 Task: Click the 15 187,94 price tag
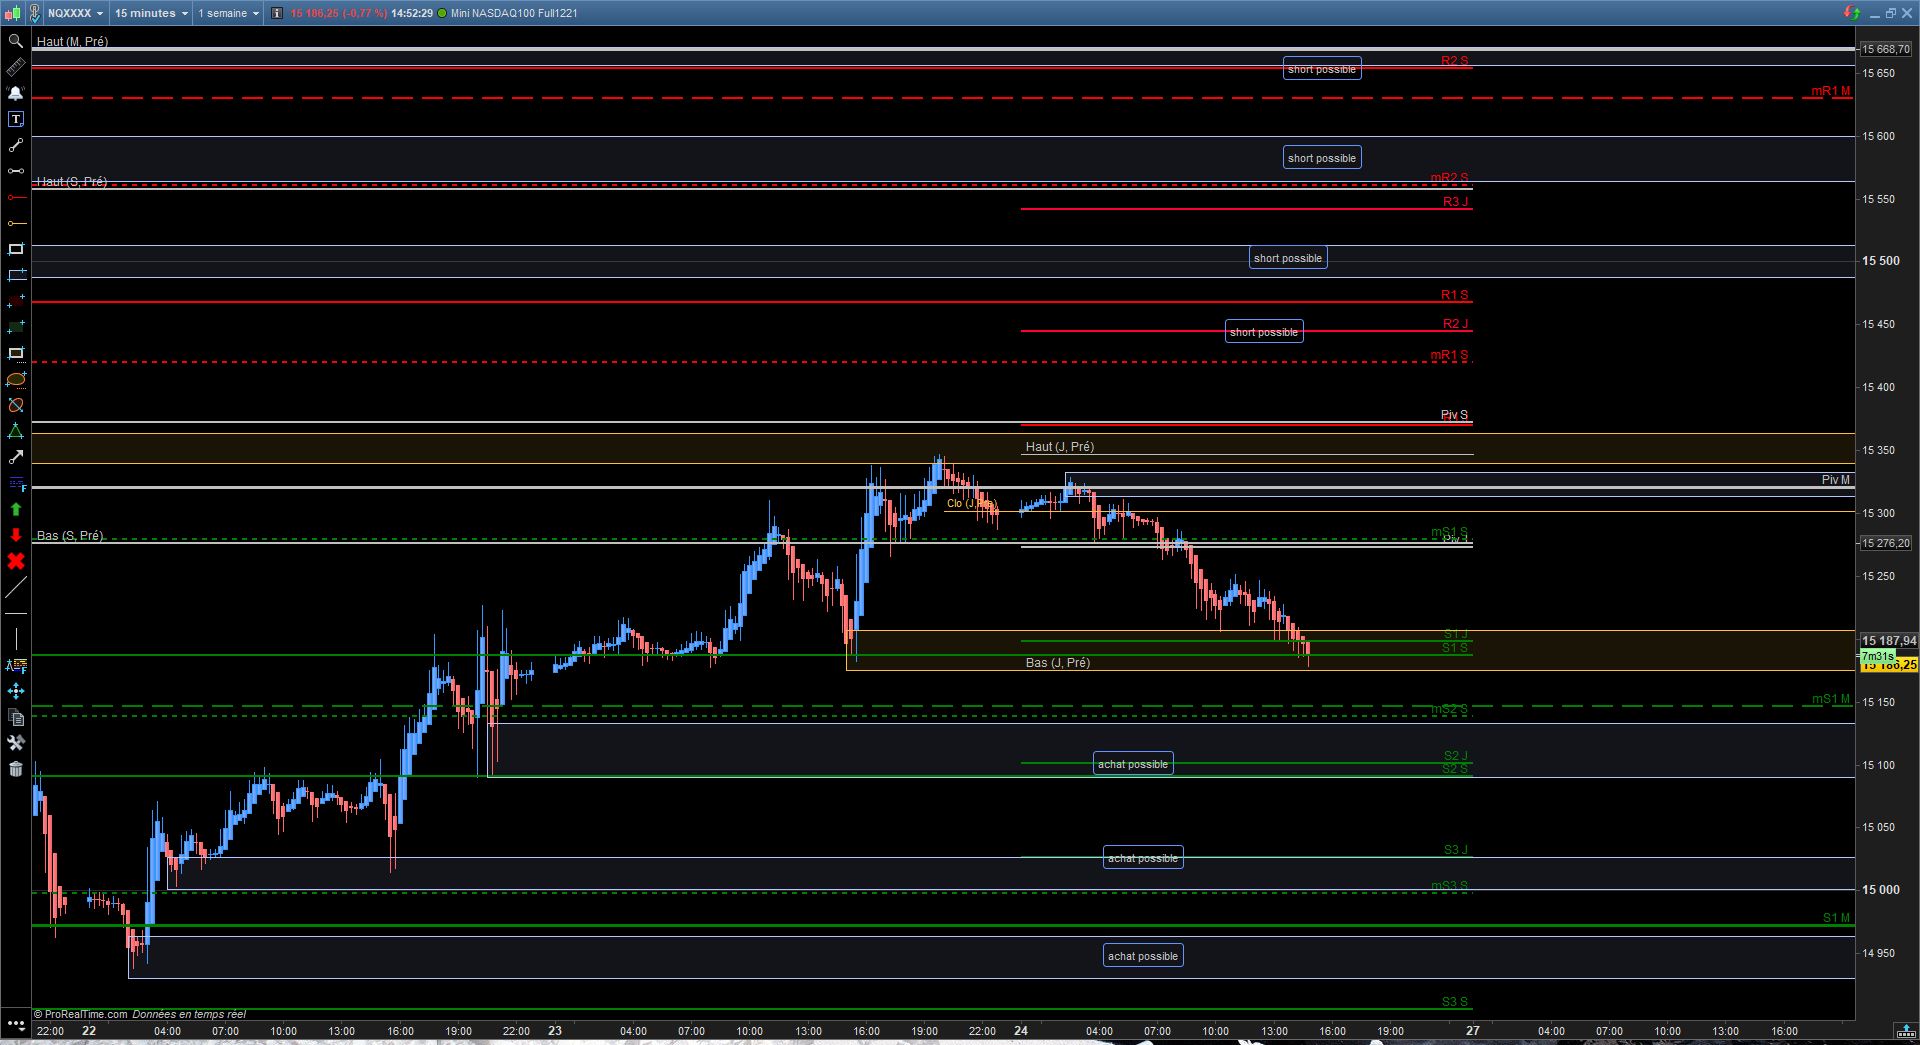[x=1888, y=641]
